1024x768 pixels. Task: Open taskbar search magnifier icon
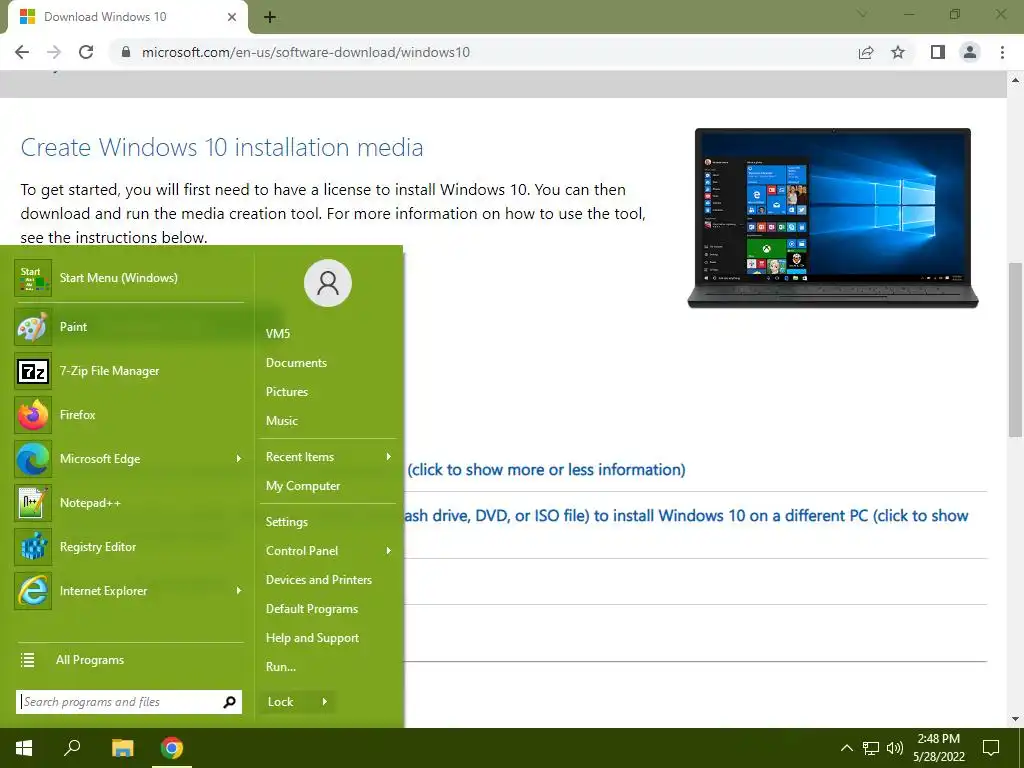pos(72,747)
